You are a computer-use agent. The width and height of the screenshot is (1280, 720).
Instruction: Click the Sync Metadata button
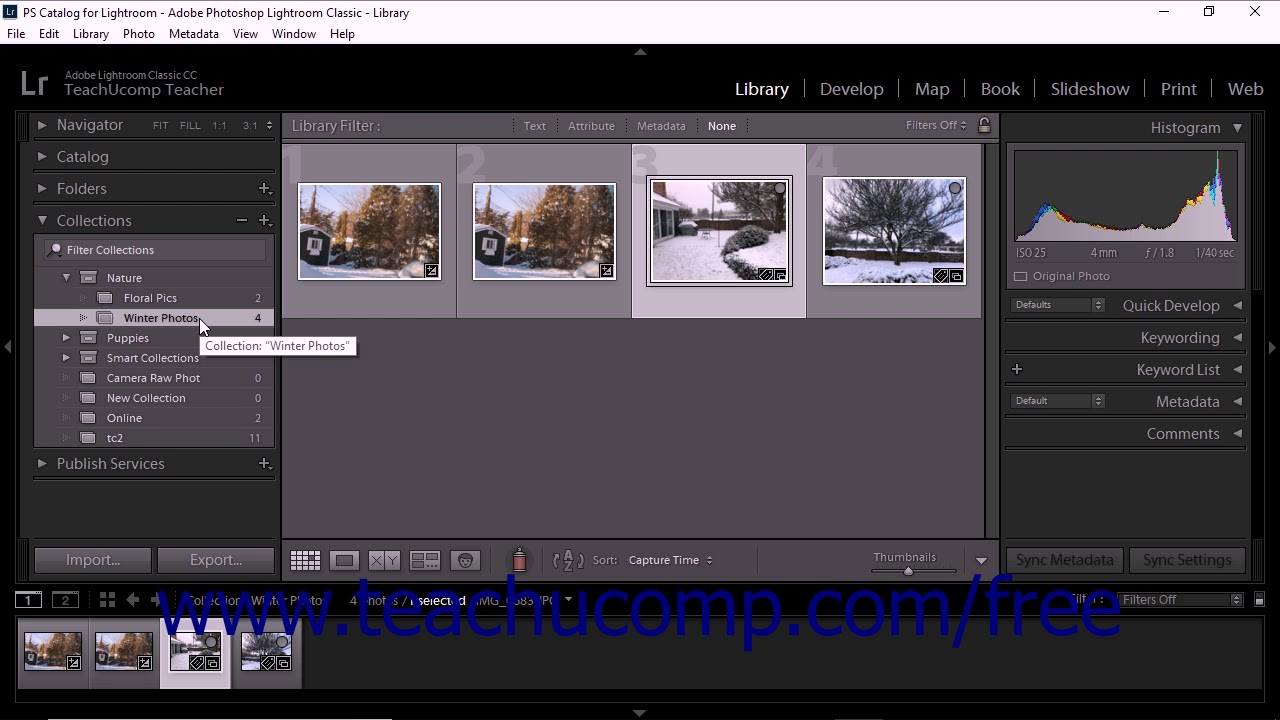pyautogui.click(x=1065, y=560)
